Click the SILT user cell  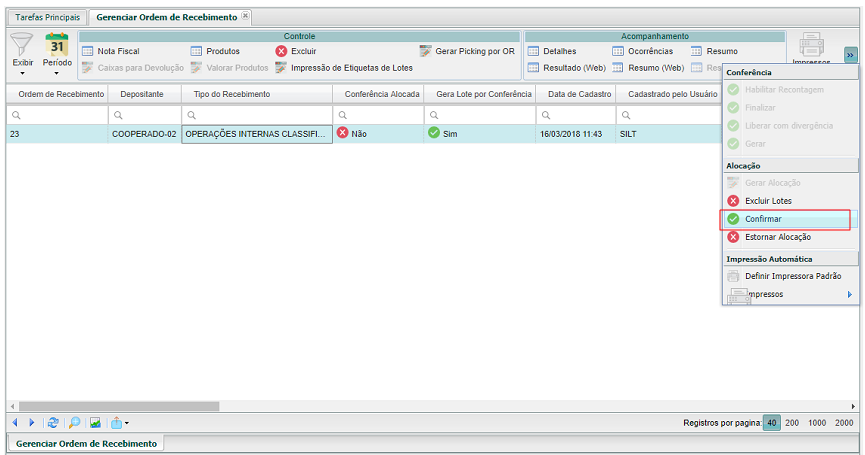tap(669, 134)
